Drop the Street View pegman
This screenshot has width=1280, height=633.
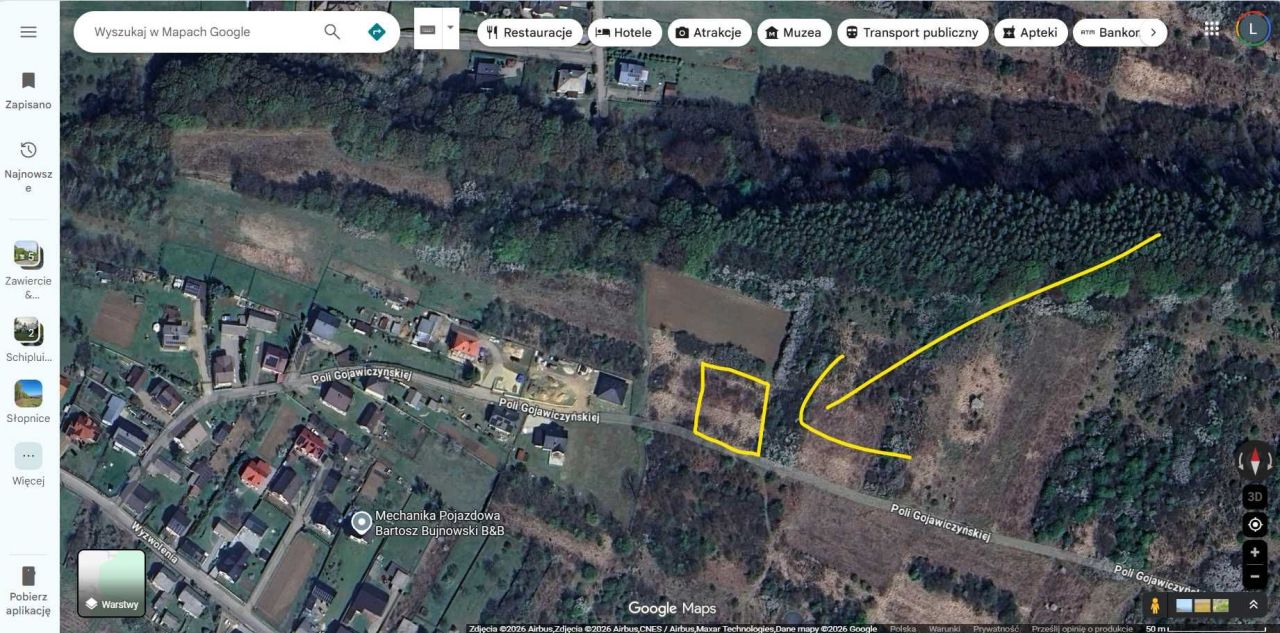pyautogui.click(x=1155, y=605)
